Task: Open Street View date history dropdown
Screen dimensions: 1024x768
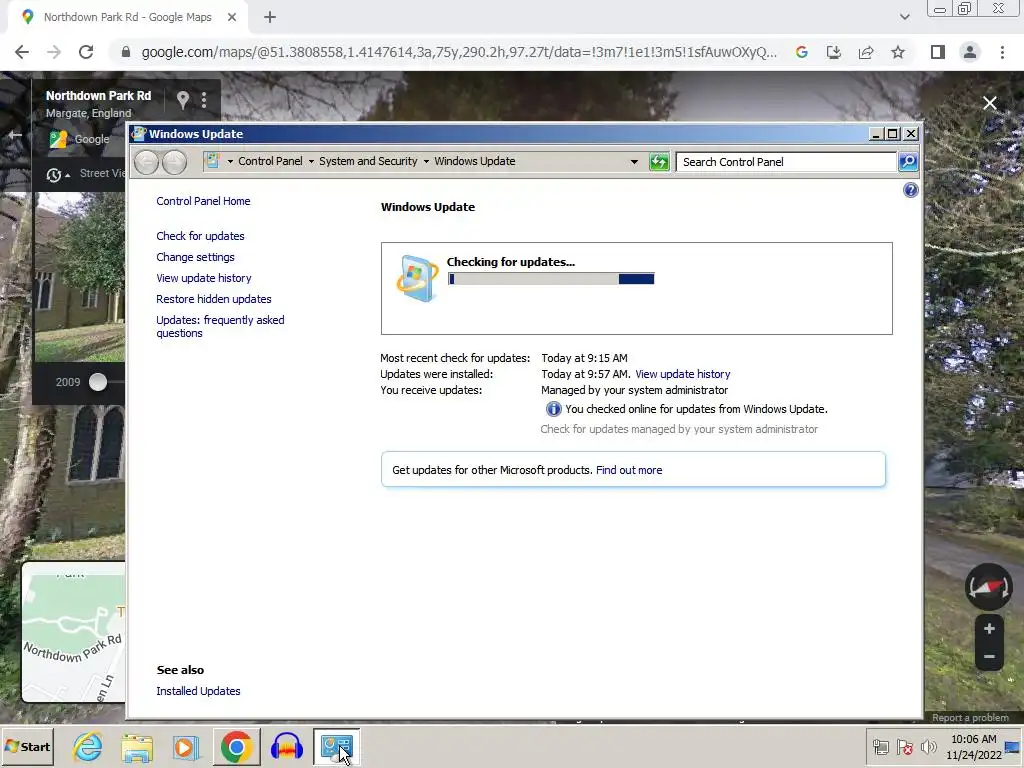Action: click(57, 175)
